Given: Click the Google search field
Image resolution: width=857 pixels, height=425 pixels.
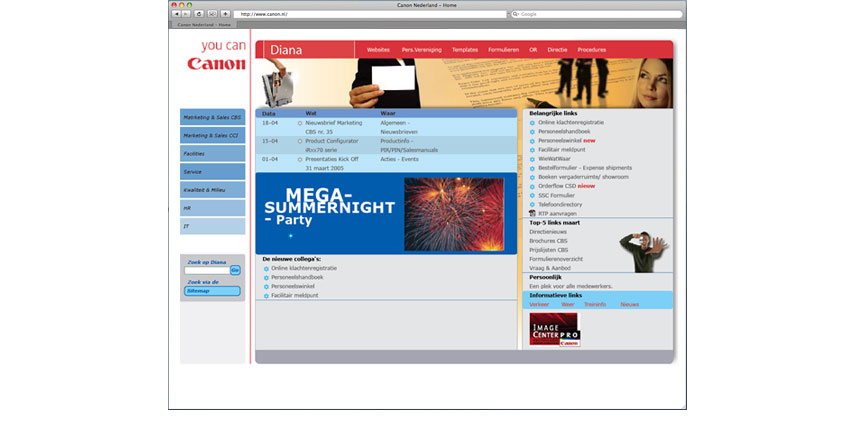Looking at the screenshot, I should point(596,14).
